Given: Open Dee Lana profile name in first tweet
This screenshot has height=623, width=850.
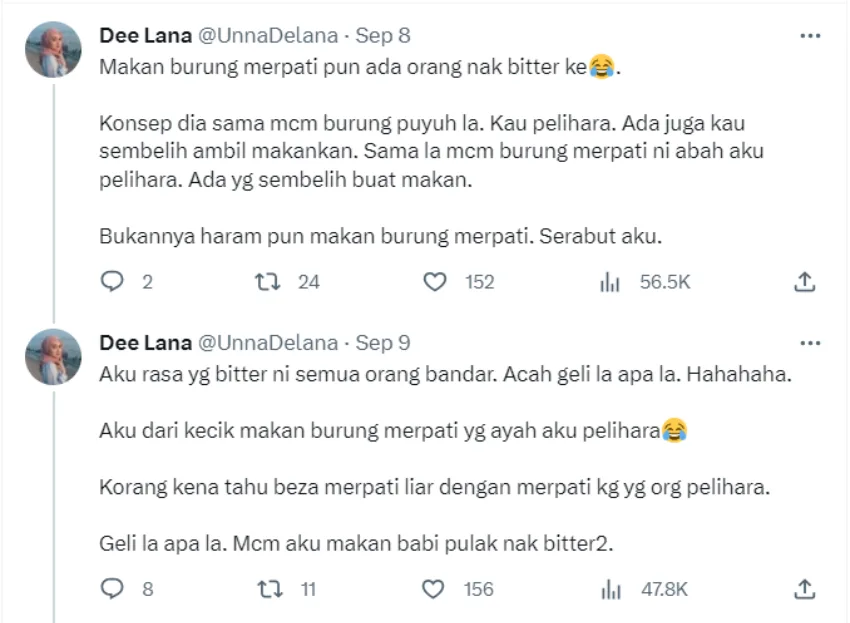Looking at the screenshot, I should pyautogui.click(x=145, y=36).
